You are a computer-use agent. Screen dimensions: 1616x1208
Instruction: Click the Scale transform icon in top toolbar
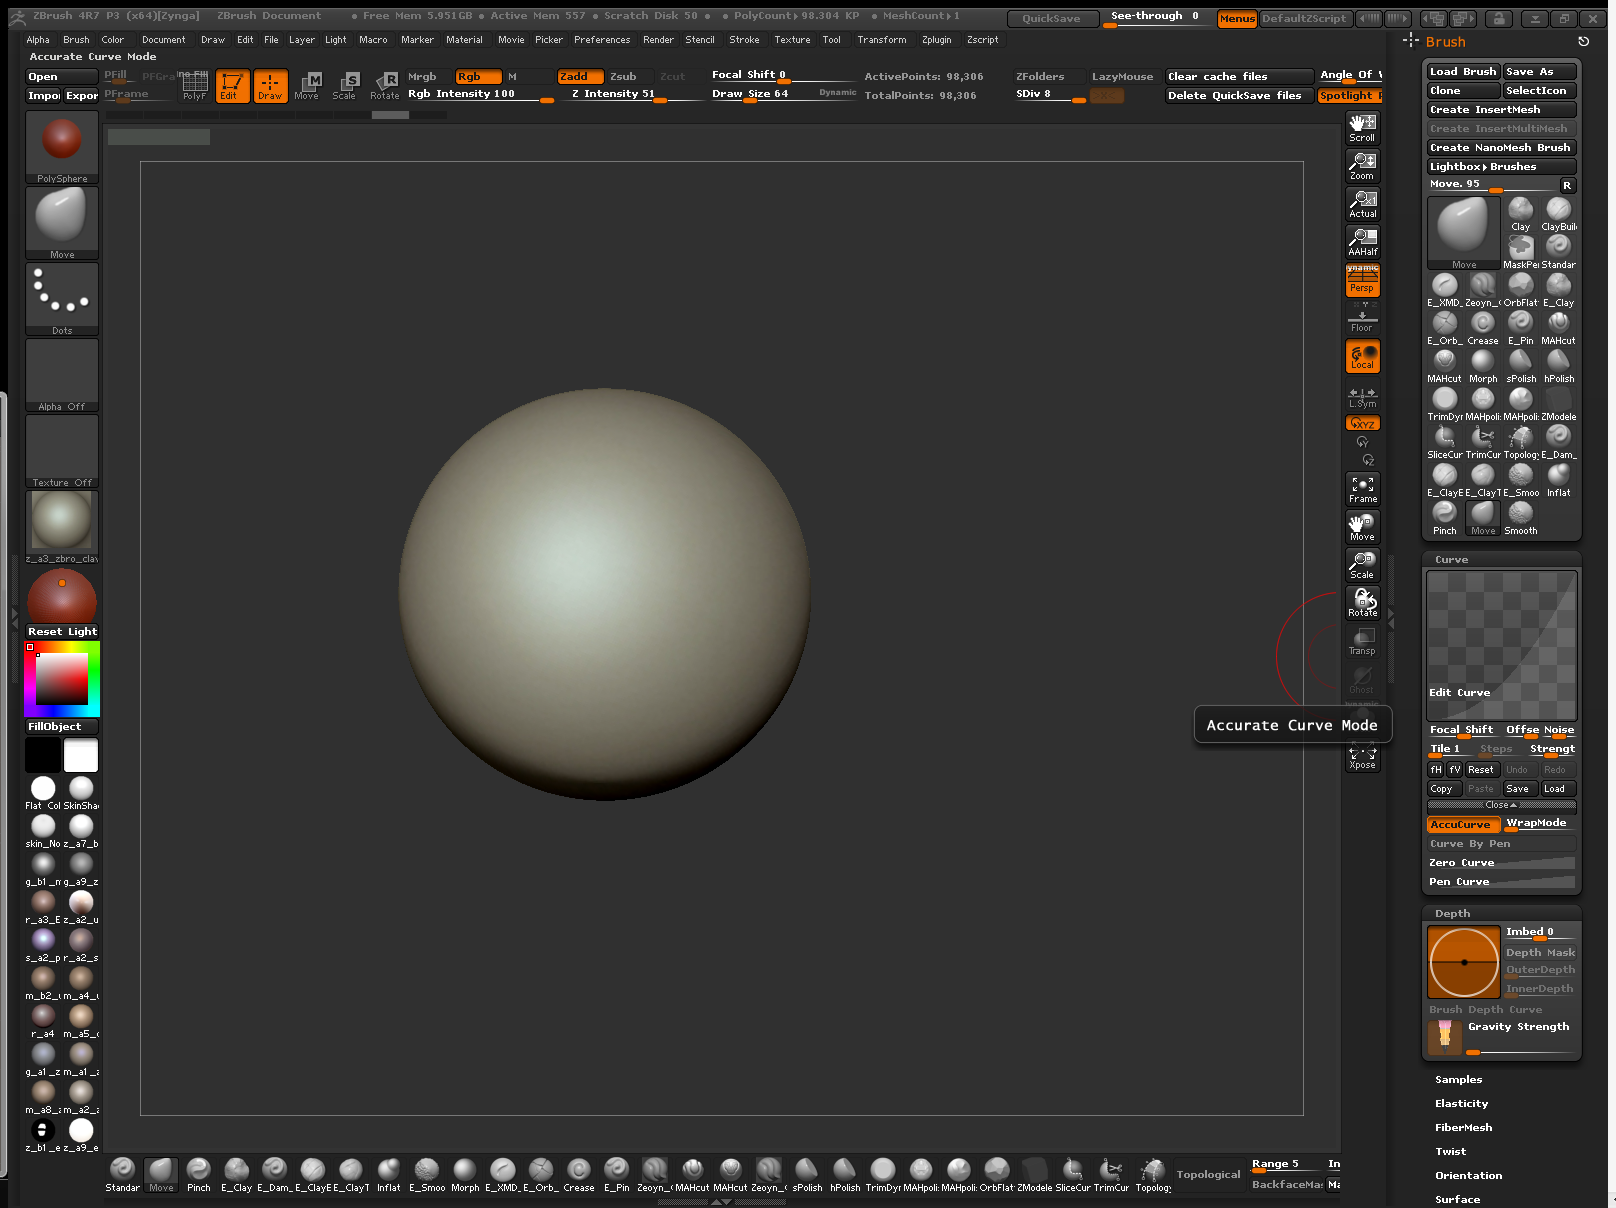point(345,86)
